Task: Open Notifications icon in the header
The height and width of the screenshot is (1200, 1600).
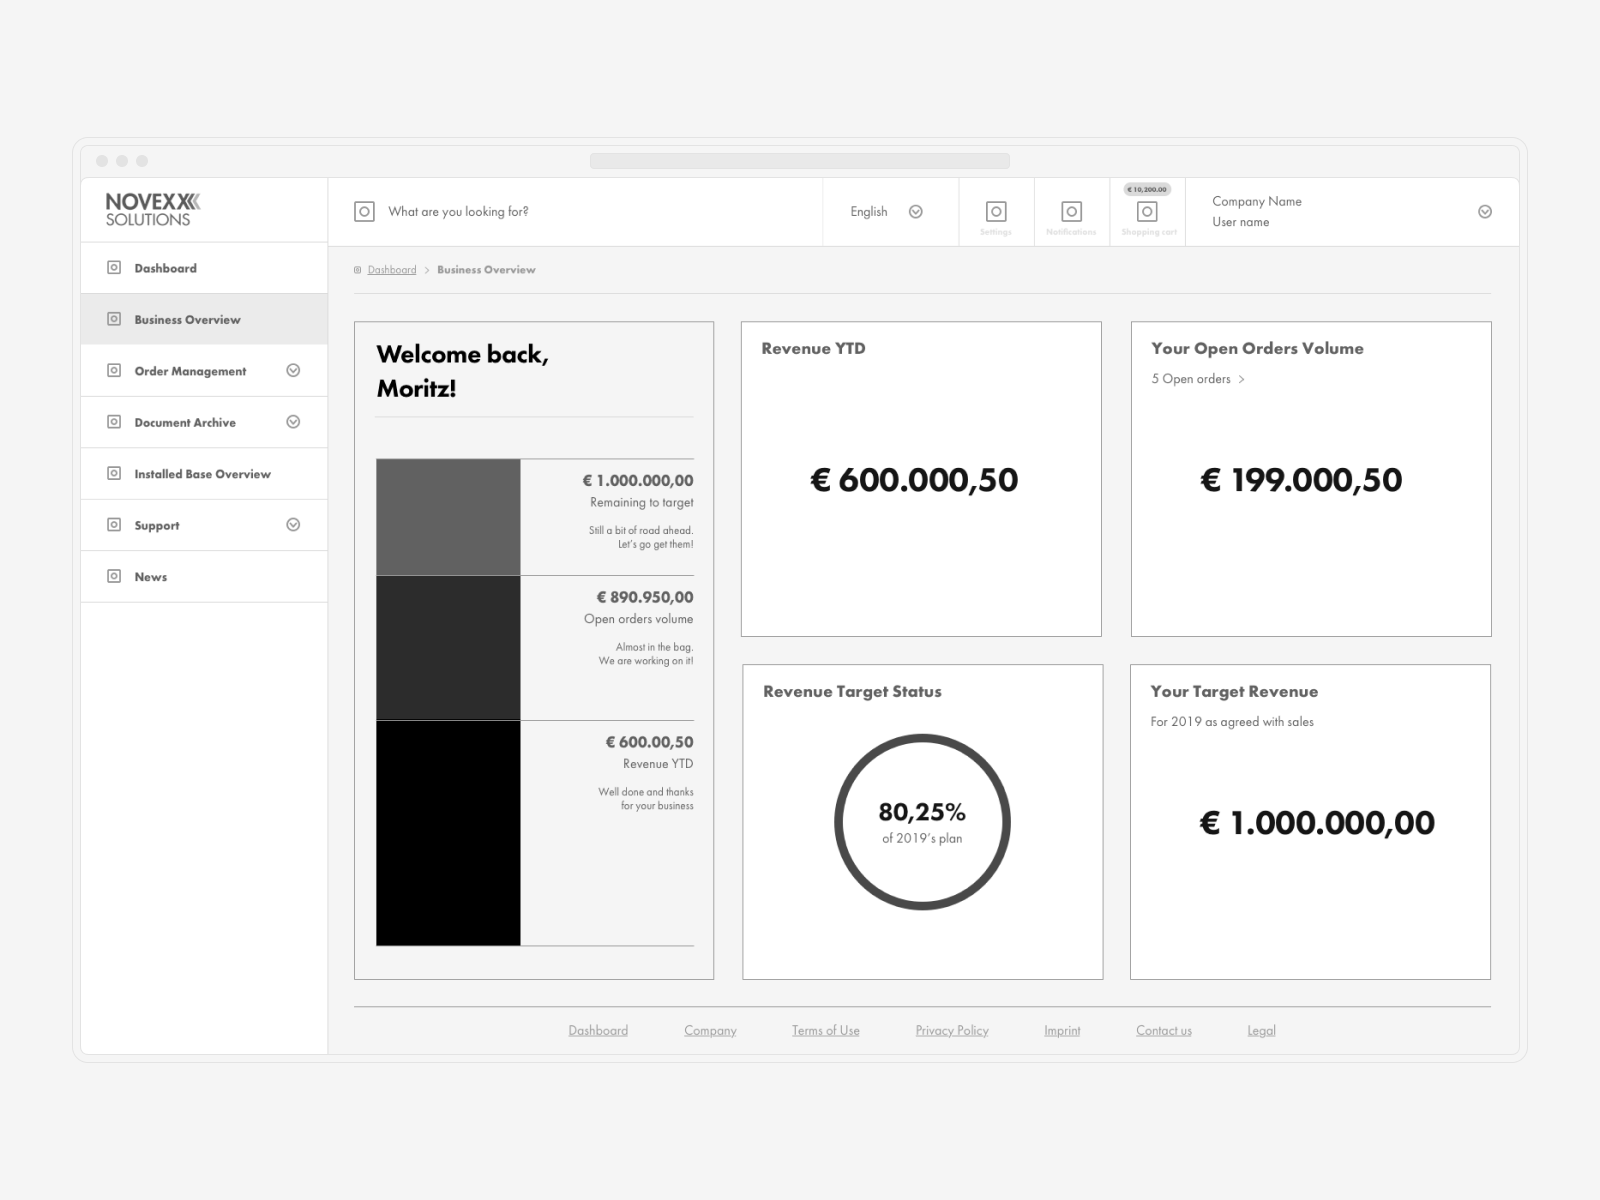Action: (1071, 211)
